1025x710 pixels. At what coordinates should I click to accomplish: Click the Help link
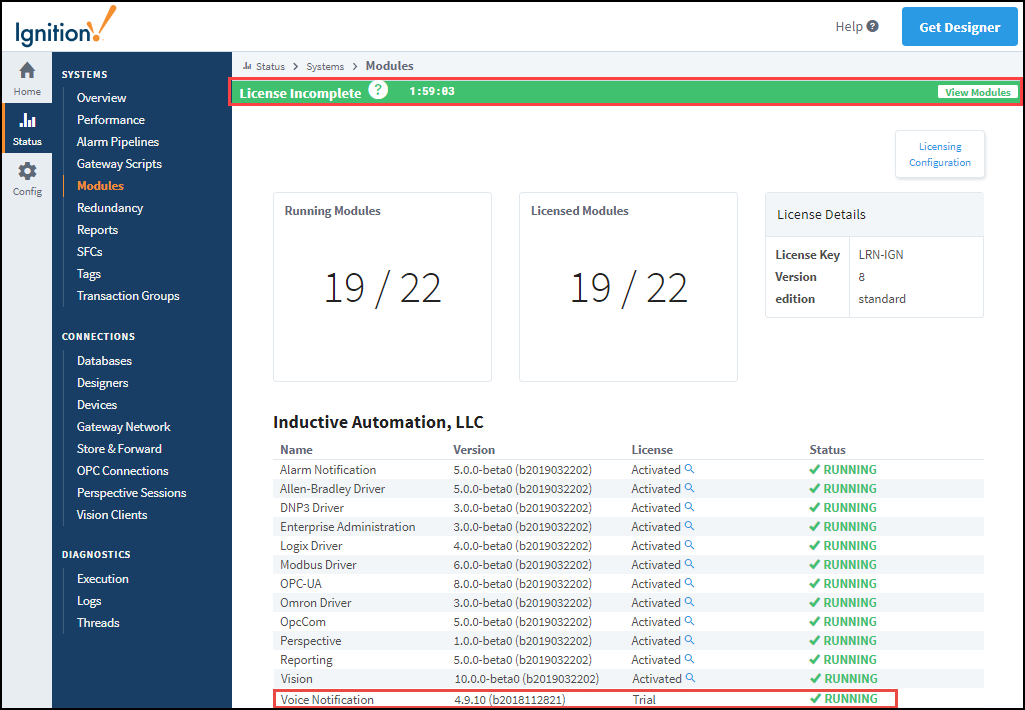pyautogui.click(x=849, y=26)
